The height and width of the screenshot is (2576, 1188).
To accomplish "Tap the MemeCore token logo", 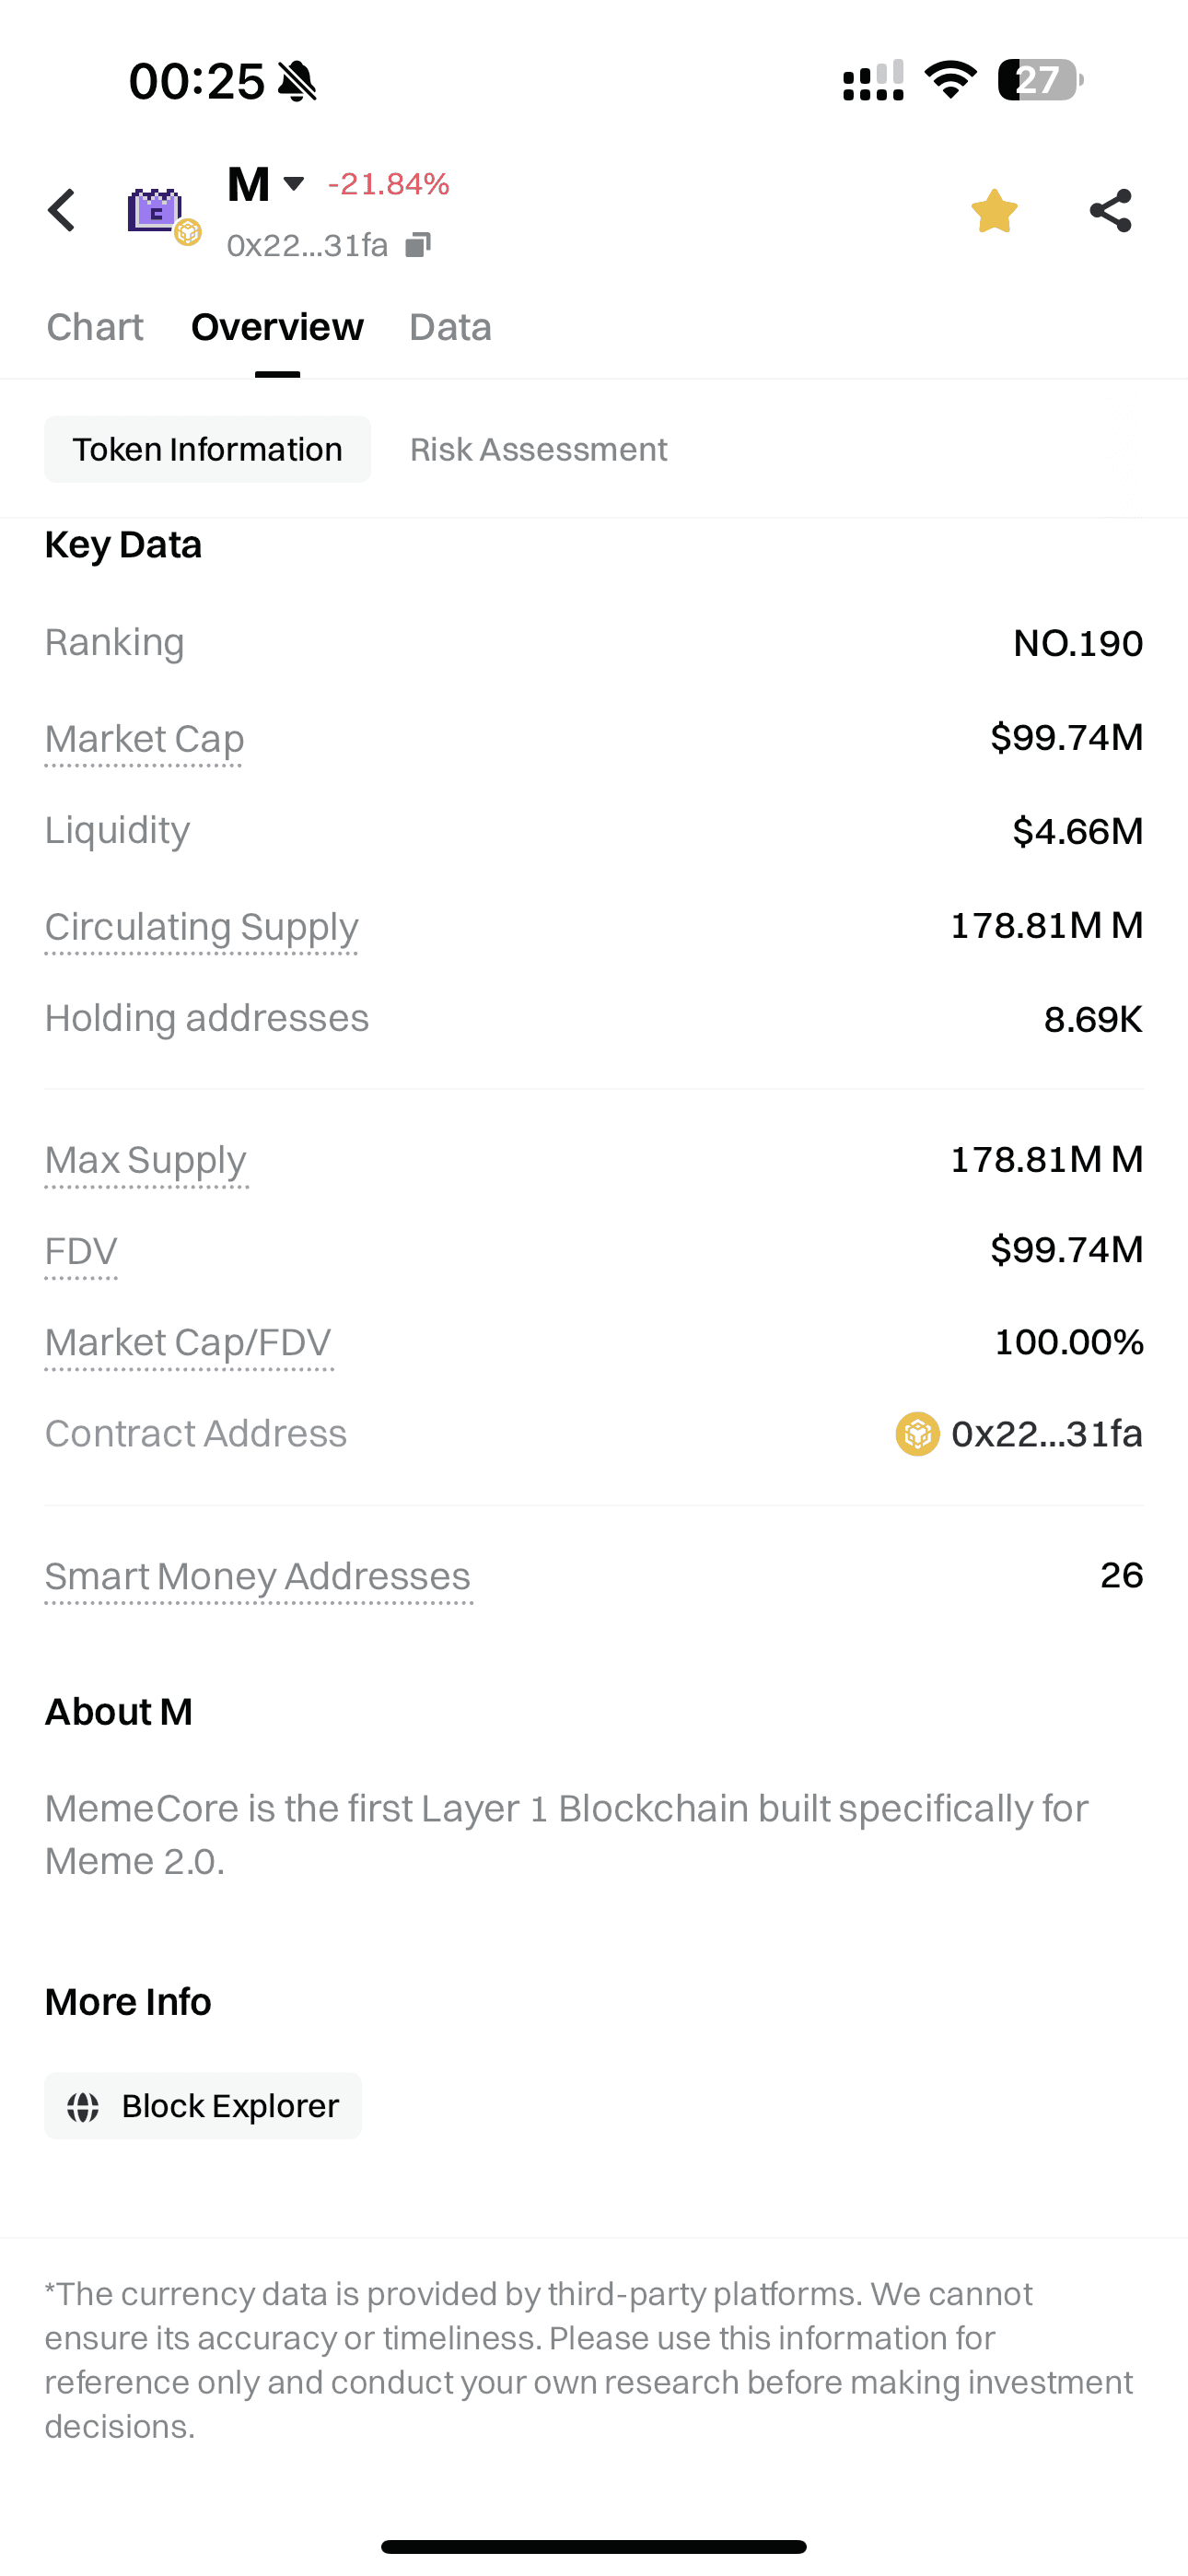I will 156,211.
